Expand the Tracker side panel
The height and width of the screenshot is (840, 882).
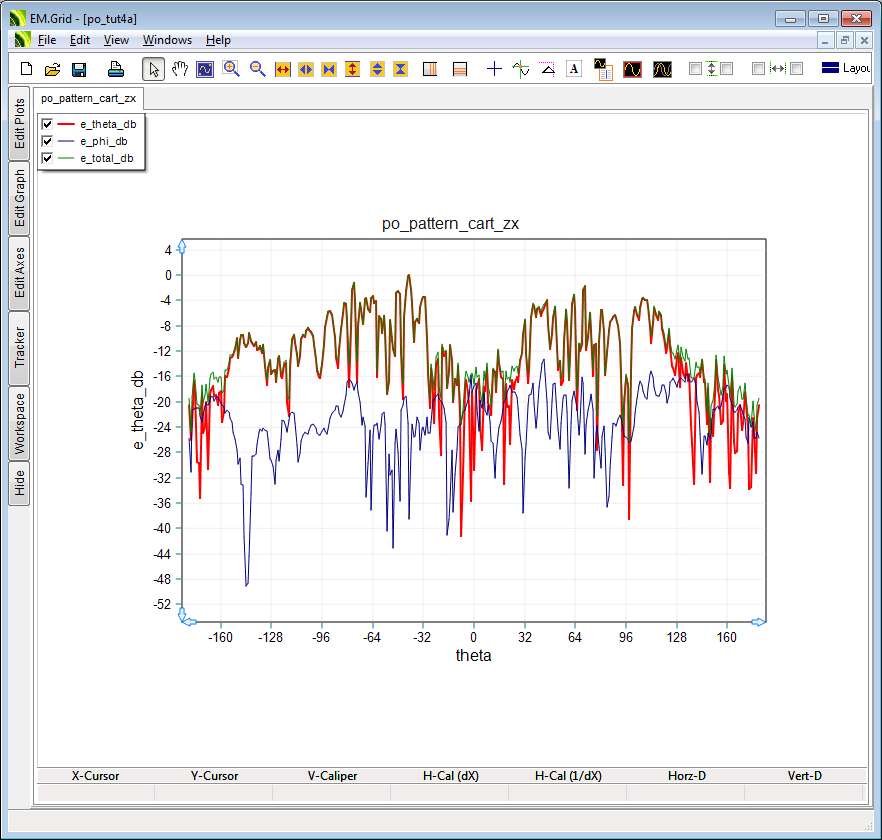coord(19,347)
